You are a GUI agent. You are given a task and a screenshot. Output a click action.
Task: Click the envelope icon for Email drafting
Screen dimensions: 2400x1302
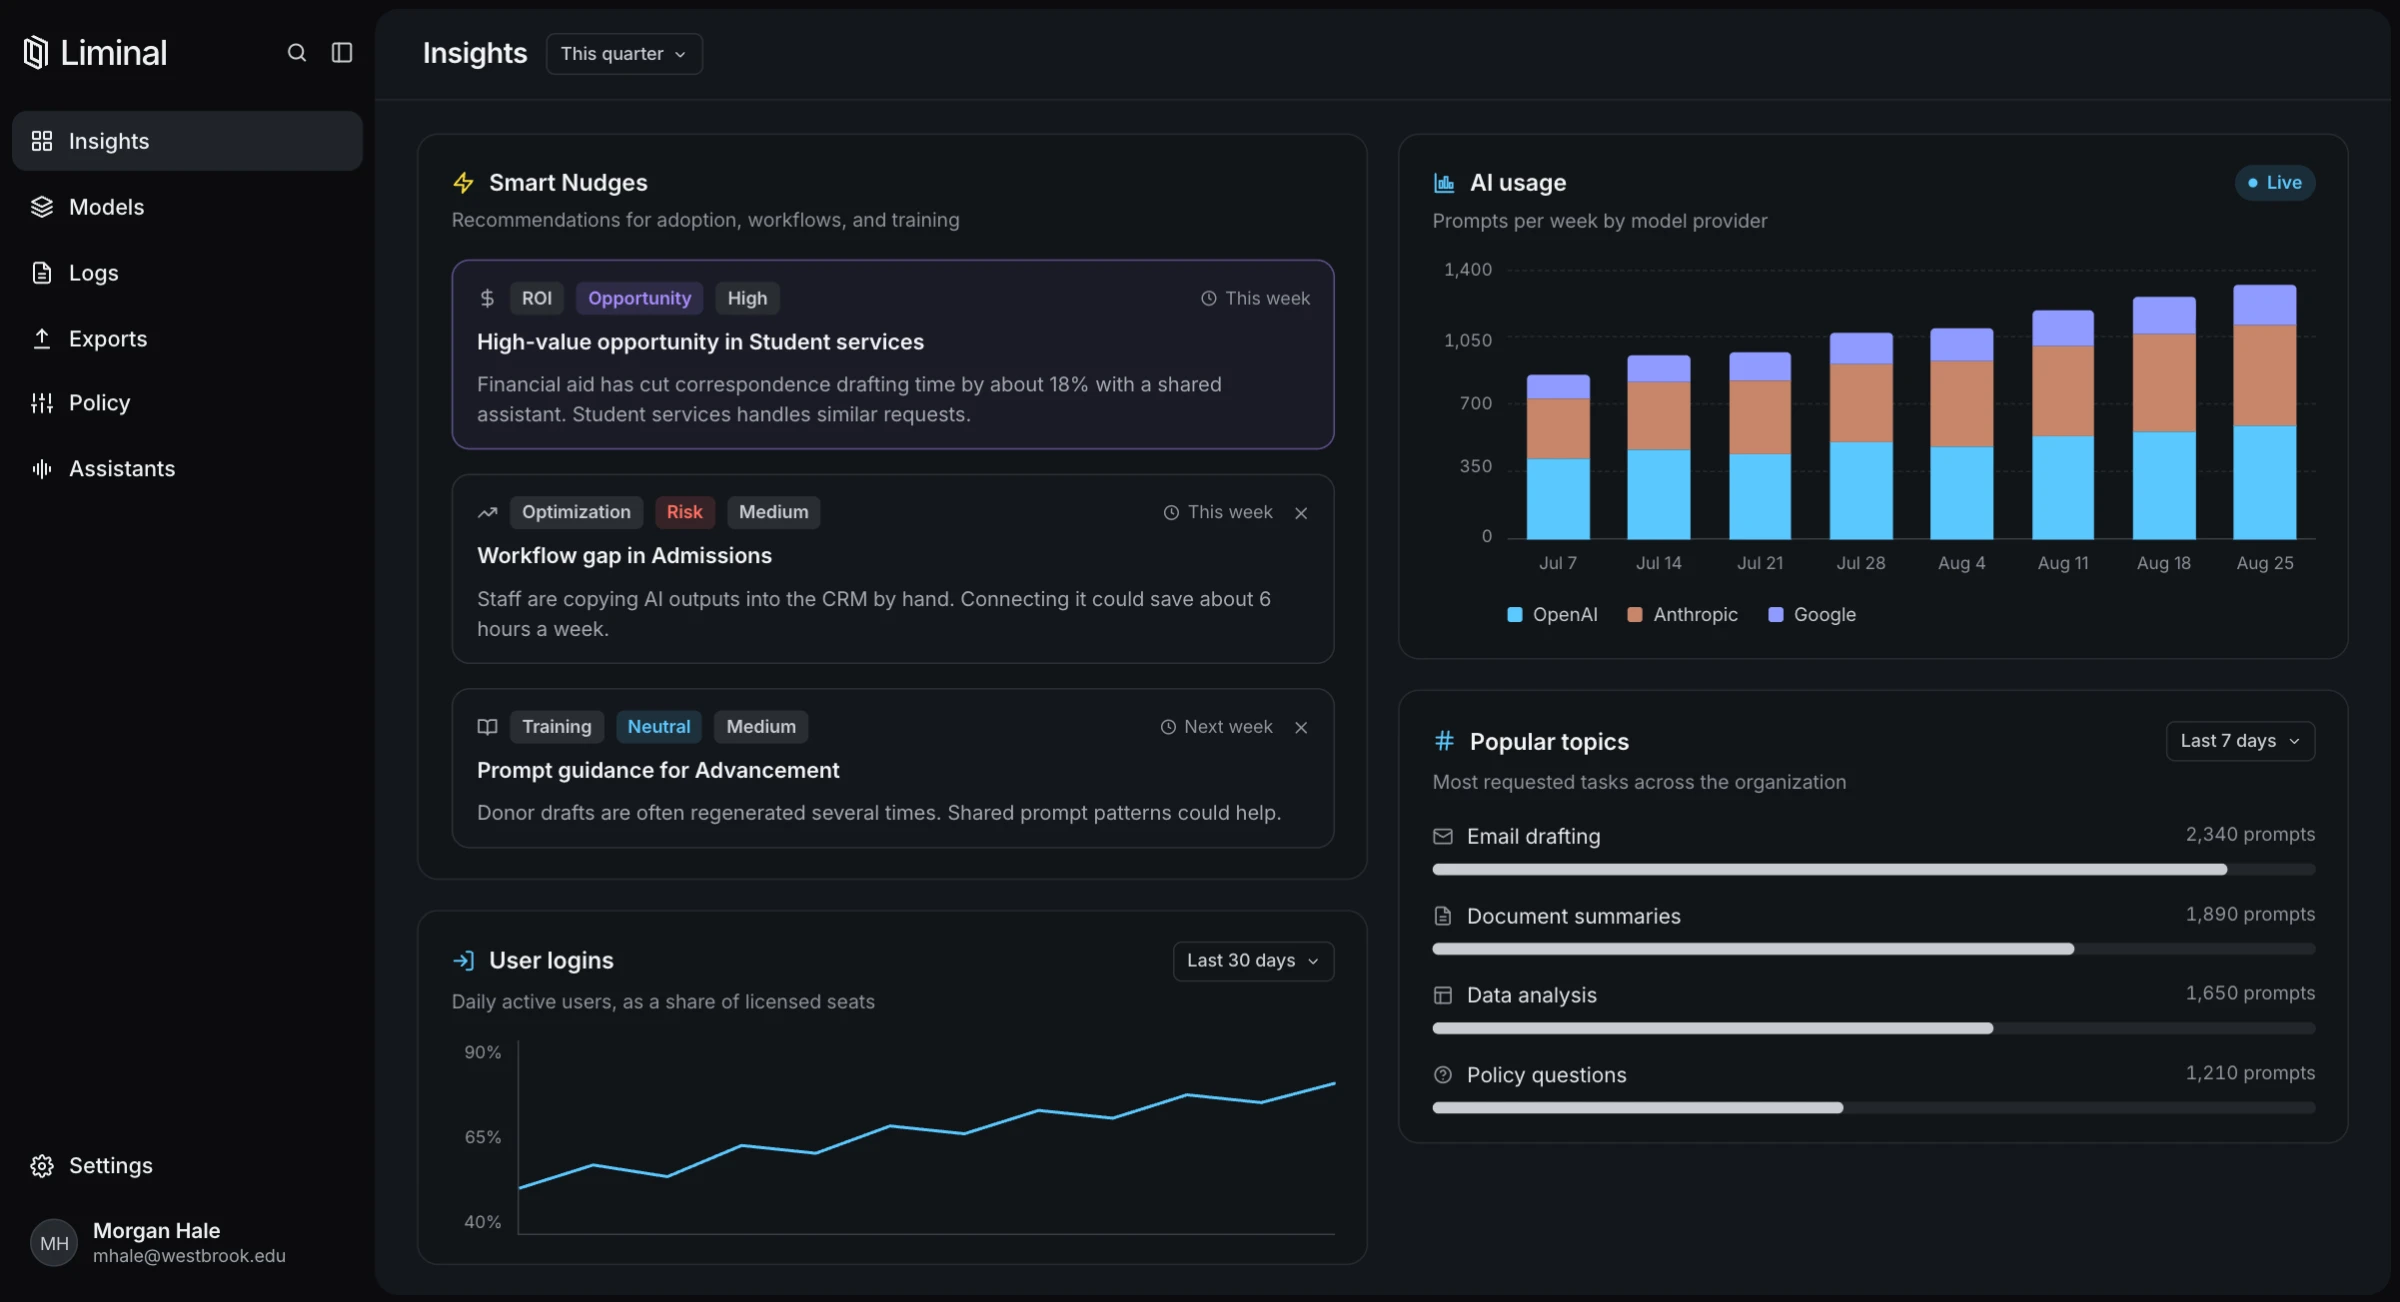tap(1442, 836)
